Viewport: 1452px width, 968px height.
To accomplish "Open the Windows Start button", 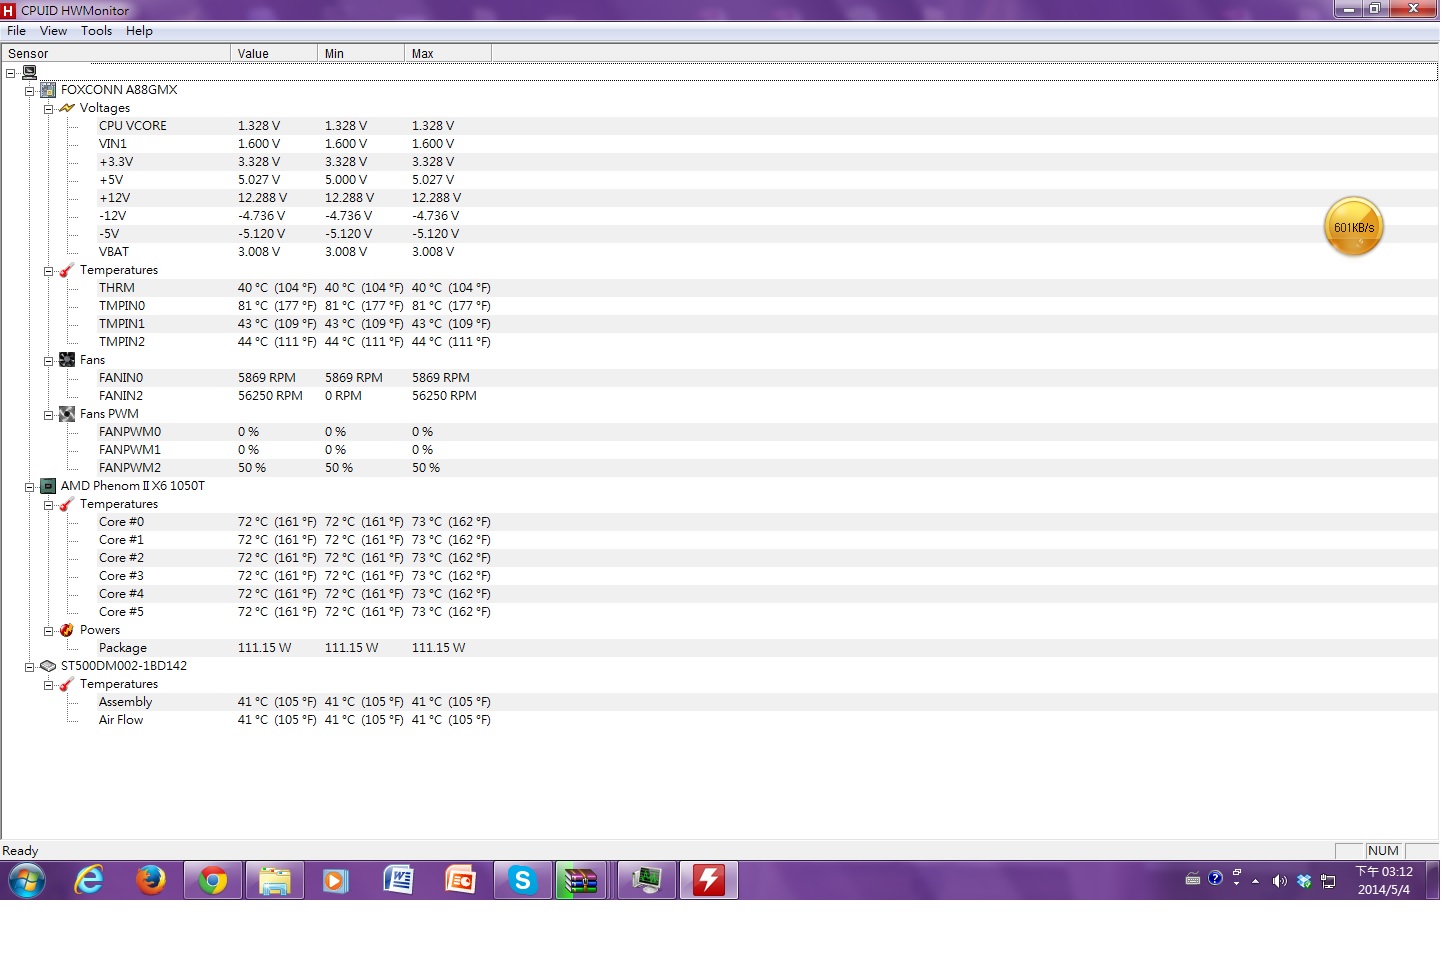I will 27,881.
